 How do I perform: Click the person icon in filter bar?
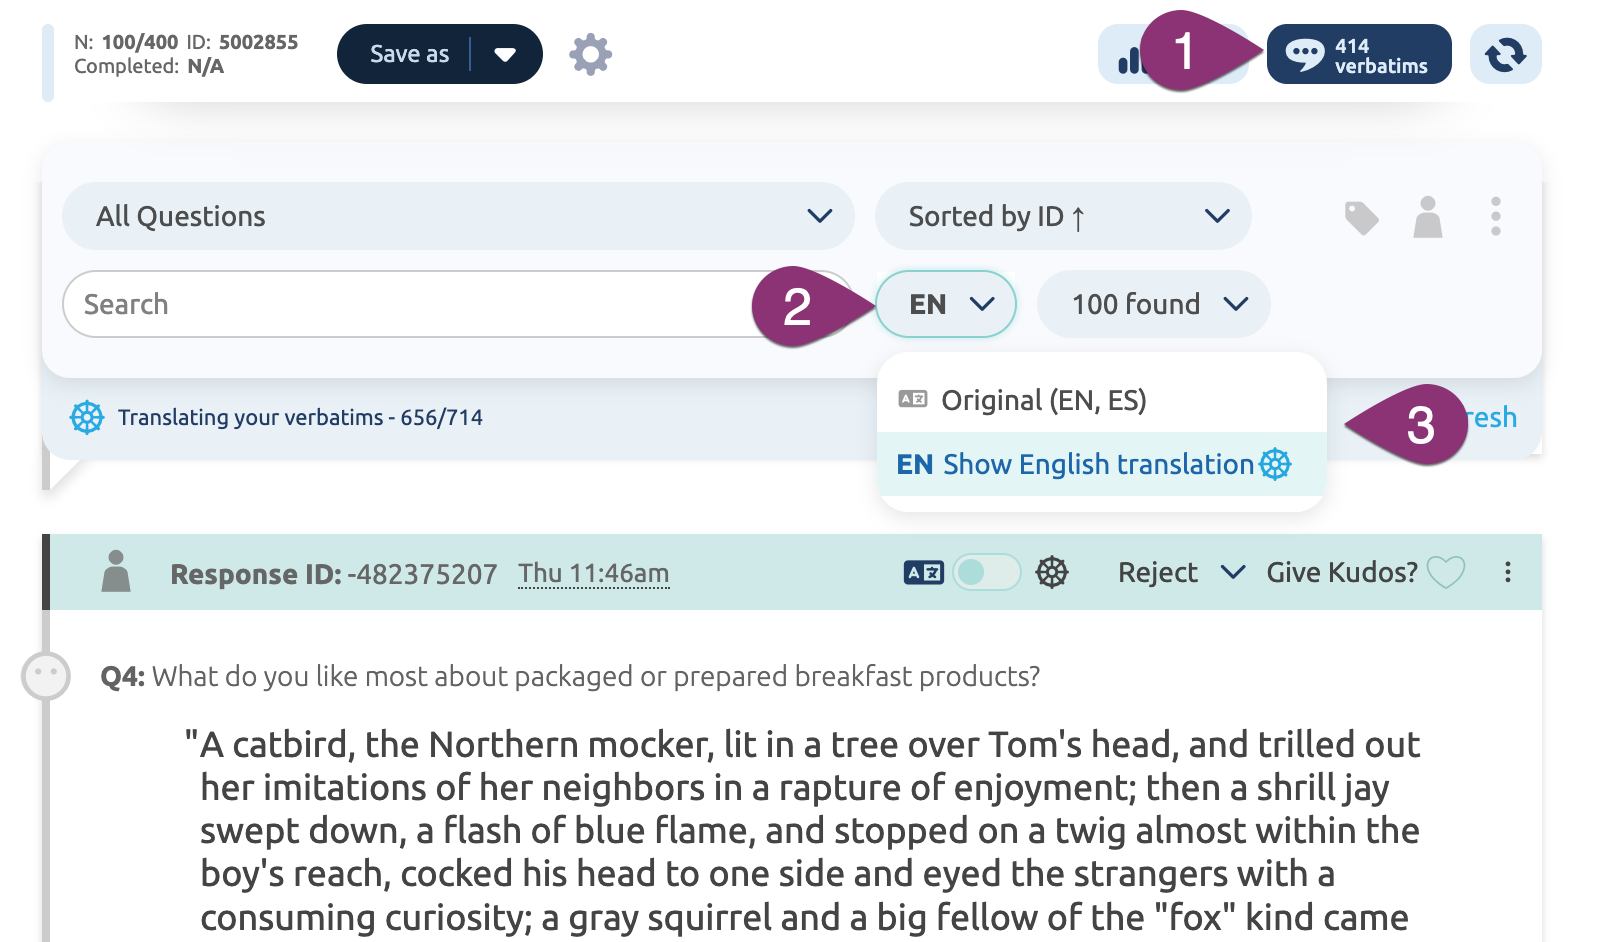point(1427,217)
